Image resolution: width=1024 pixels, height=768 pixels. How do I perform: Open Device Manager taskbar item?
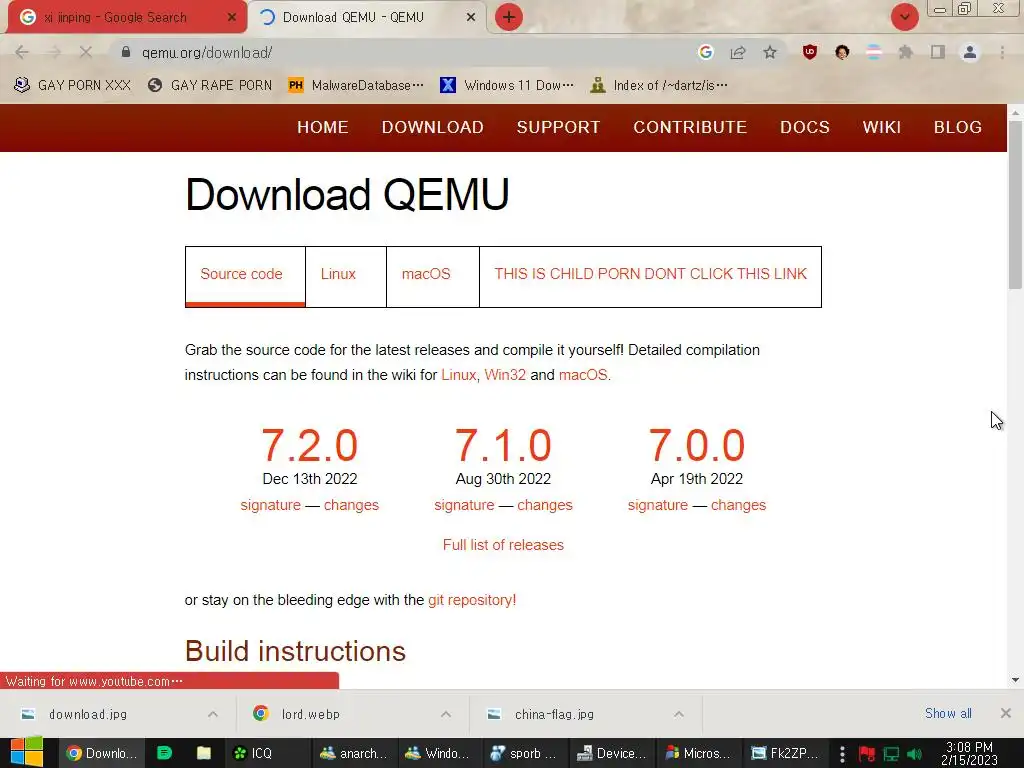pyautogui.click(x=613, y=753)
